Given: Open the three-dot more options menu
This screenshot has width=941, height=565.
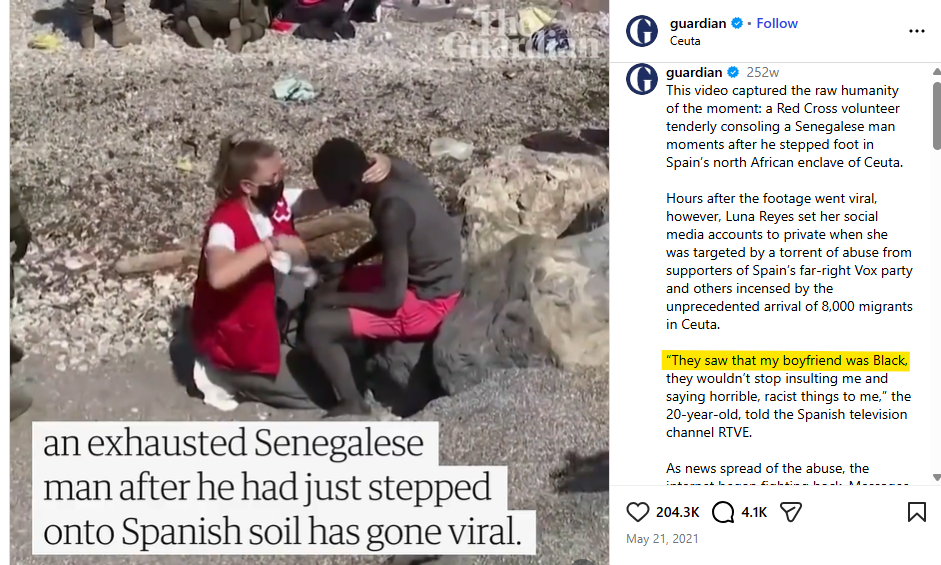Looking at the screenshot, I should [x=916, y=31].
